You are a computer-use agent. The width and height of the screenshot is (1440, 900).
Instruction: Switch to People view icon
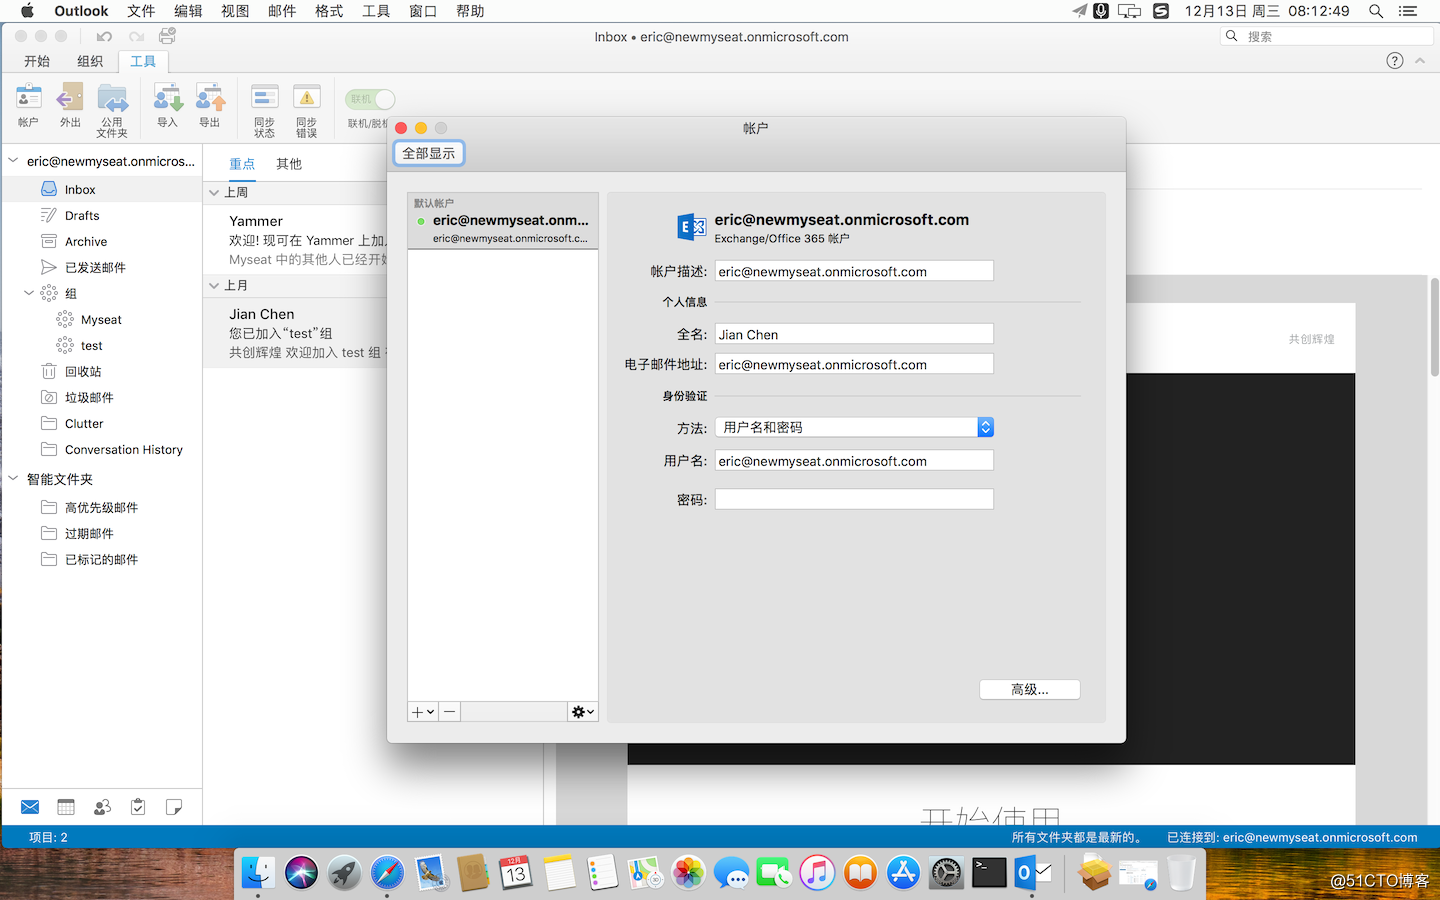click(102, 807)
